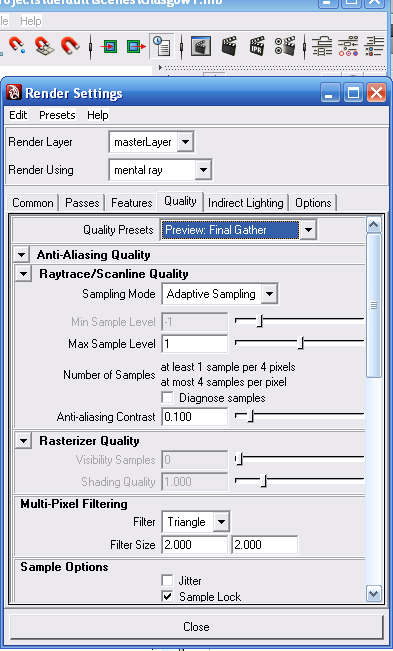
Task: Click the settings panel scroll up arrow
Action: [373, 225]
